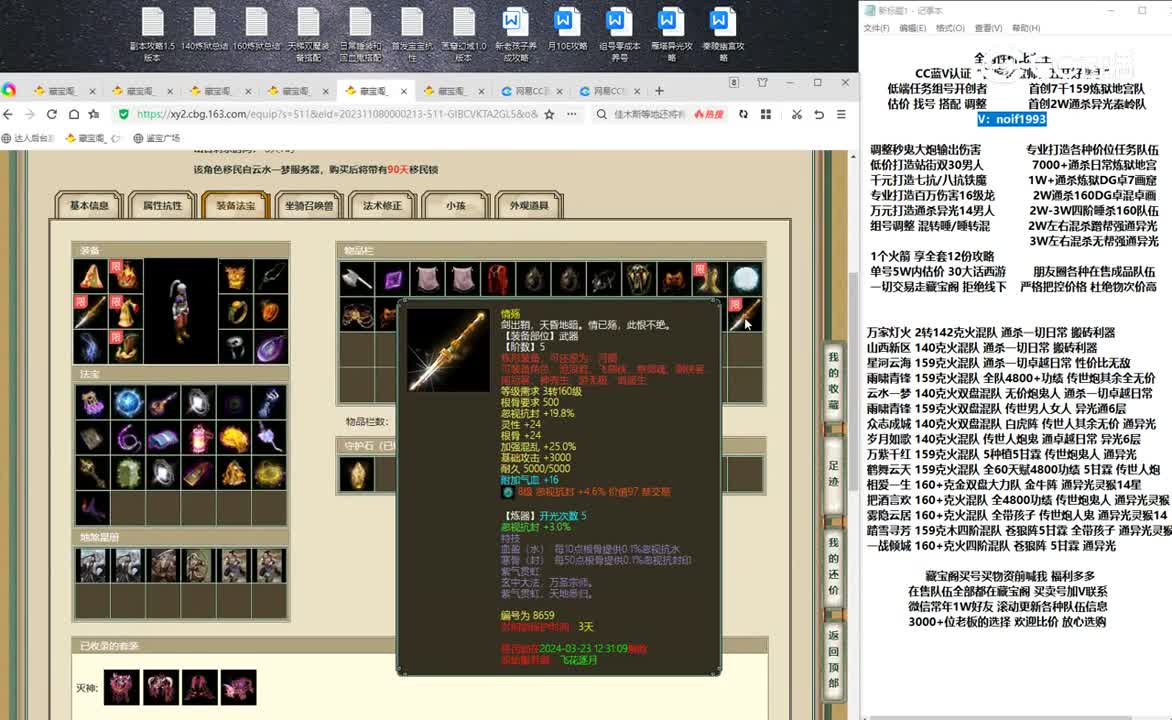Viewport: 1172px width, 720px height.
Task: Open the browser home page icon
Action: tap(73, 114)
